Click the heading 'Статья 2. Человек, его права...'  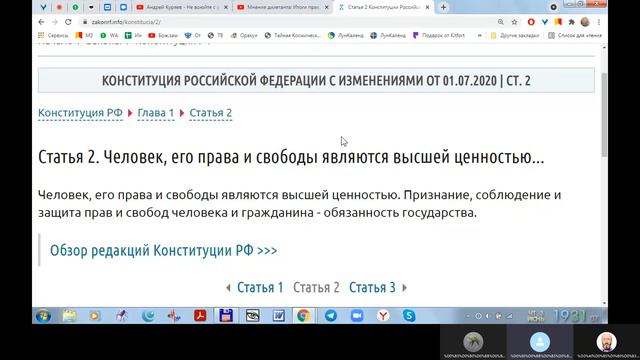point(291,157)
